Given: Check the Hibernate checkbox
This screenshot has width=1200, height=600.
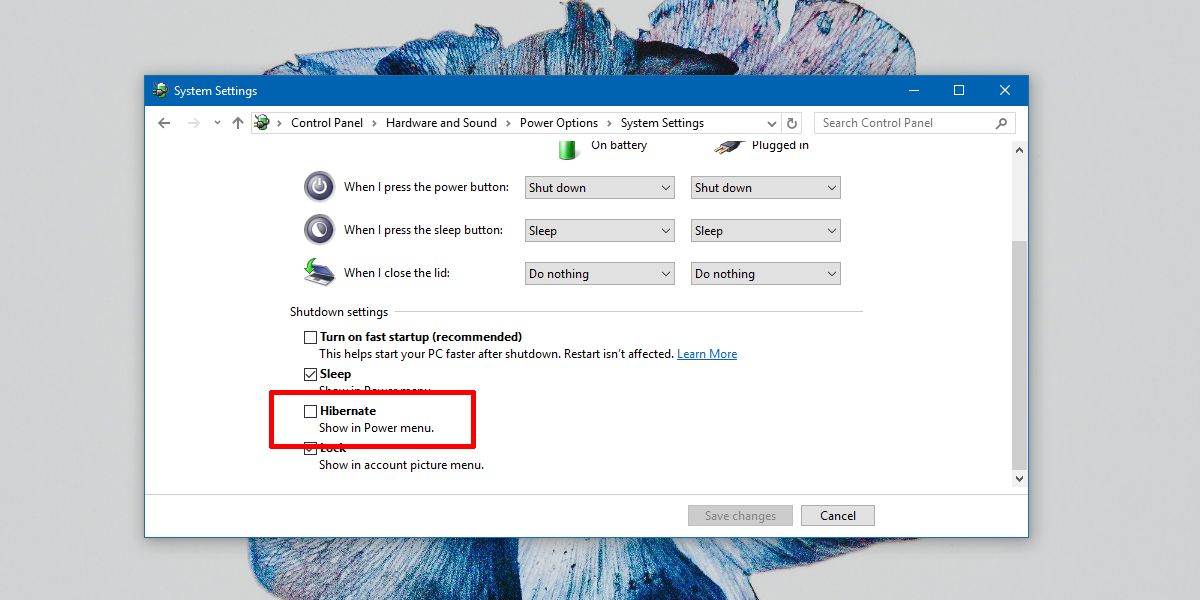Looking at the screenshot, I should pyautogui.click(x=311, y=411).
